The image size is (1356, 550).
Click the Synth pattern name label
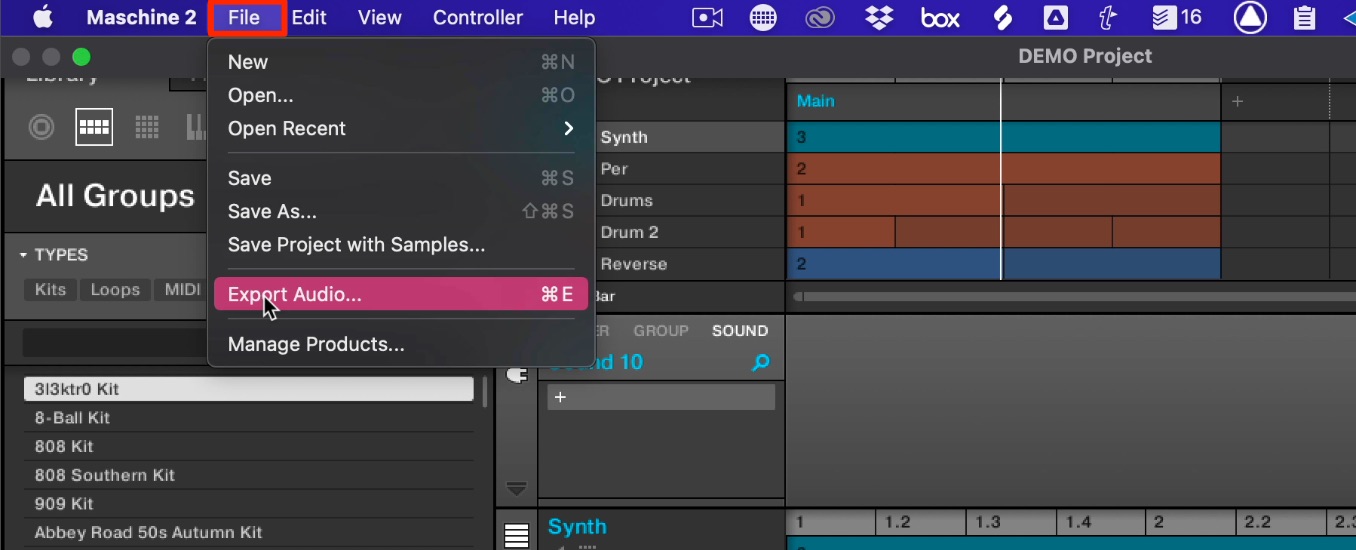coord(577,527)
